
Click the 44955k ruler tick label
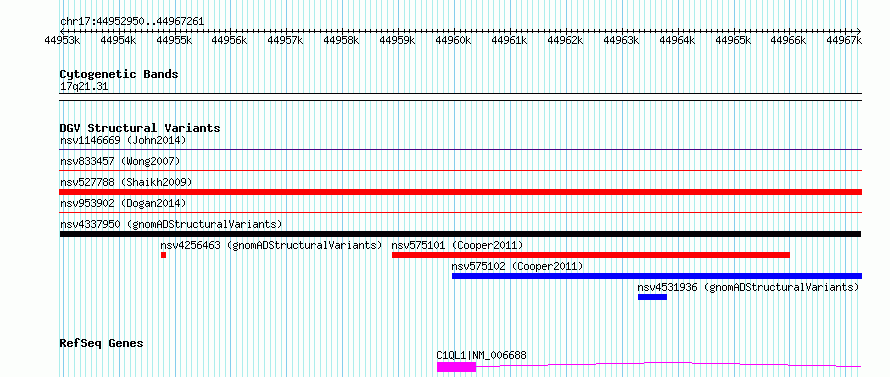(174, 40)
